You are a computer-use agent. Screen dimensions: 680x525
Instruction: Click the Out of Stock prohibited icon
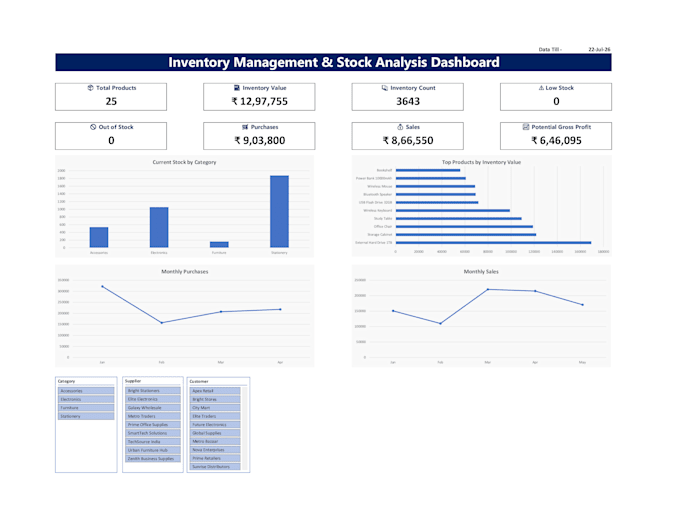93,127
